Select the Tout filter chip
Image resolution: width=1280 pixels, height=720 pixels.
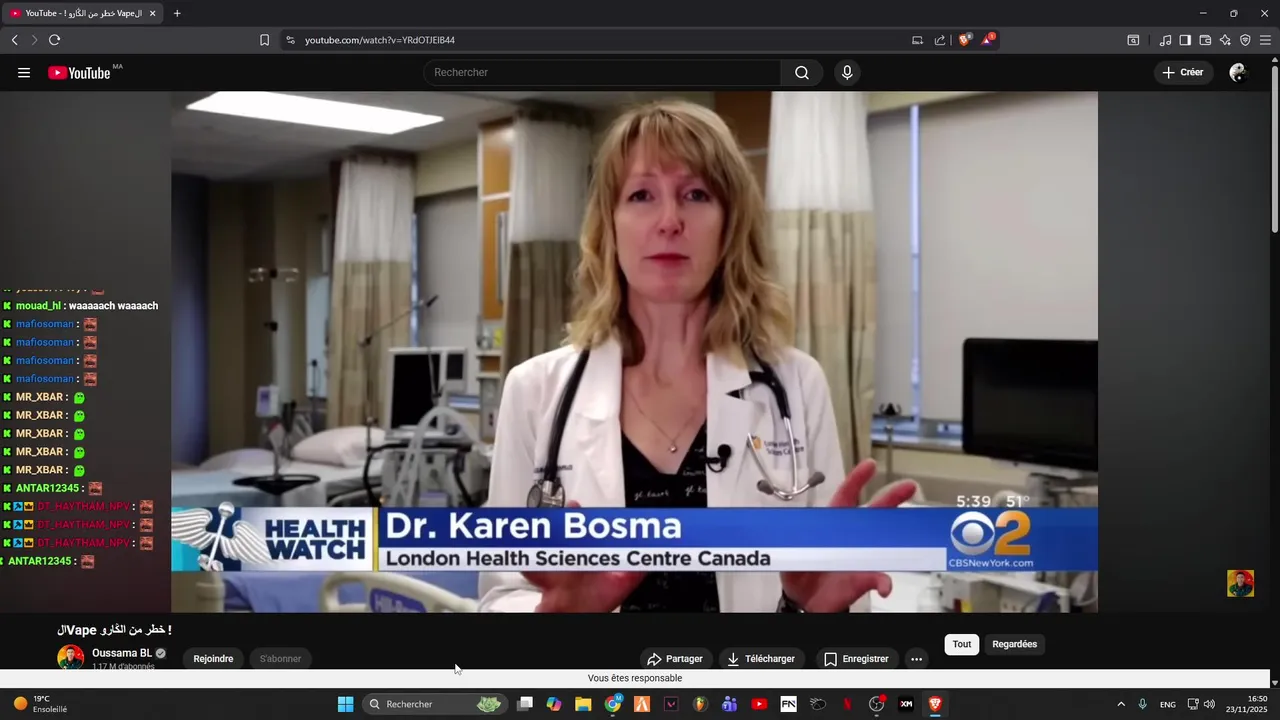click(962, 644)
